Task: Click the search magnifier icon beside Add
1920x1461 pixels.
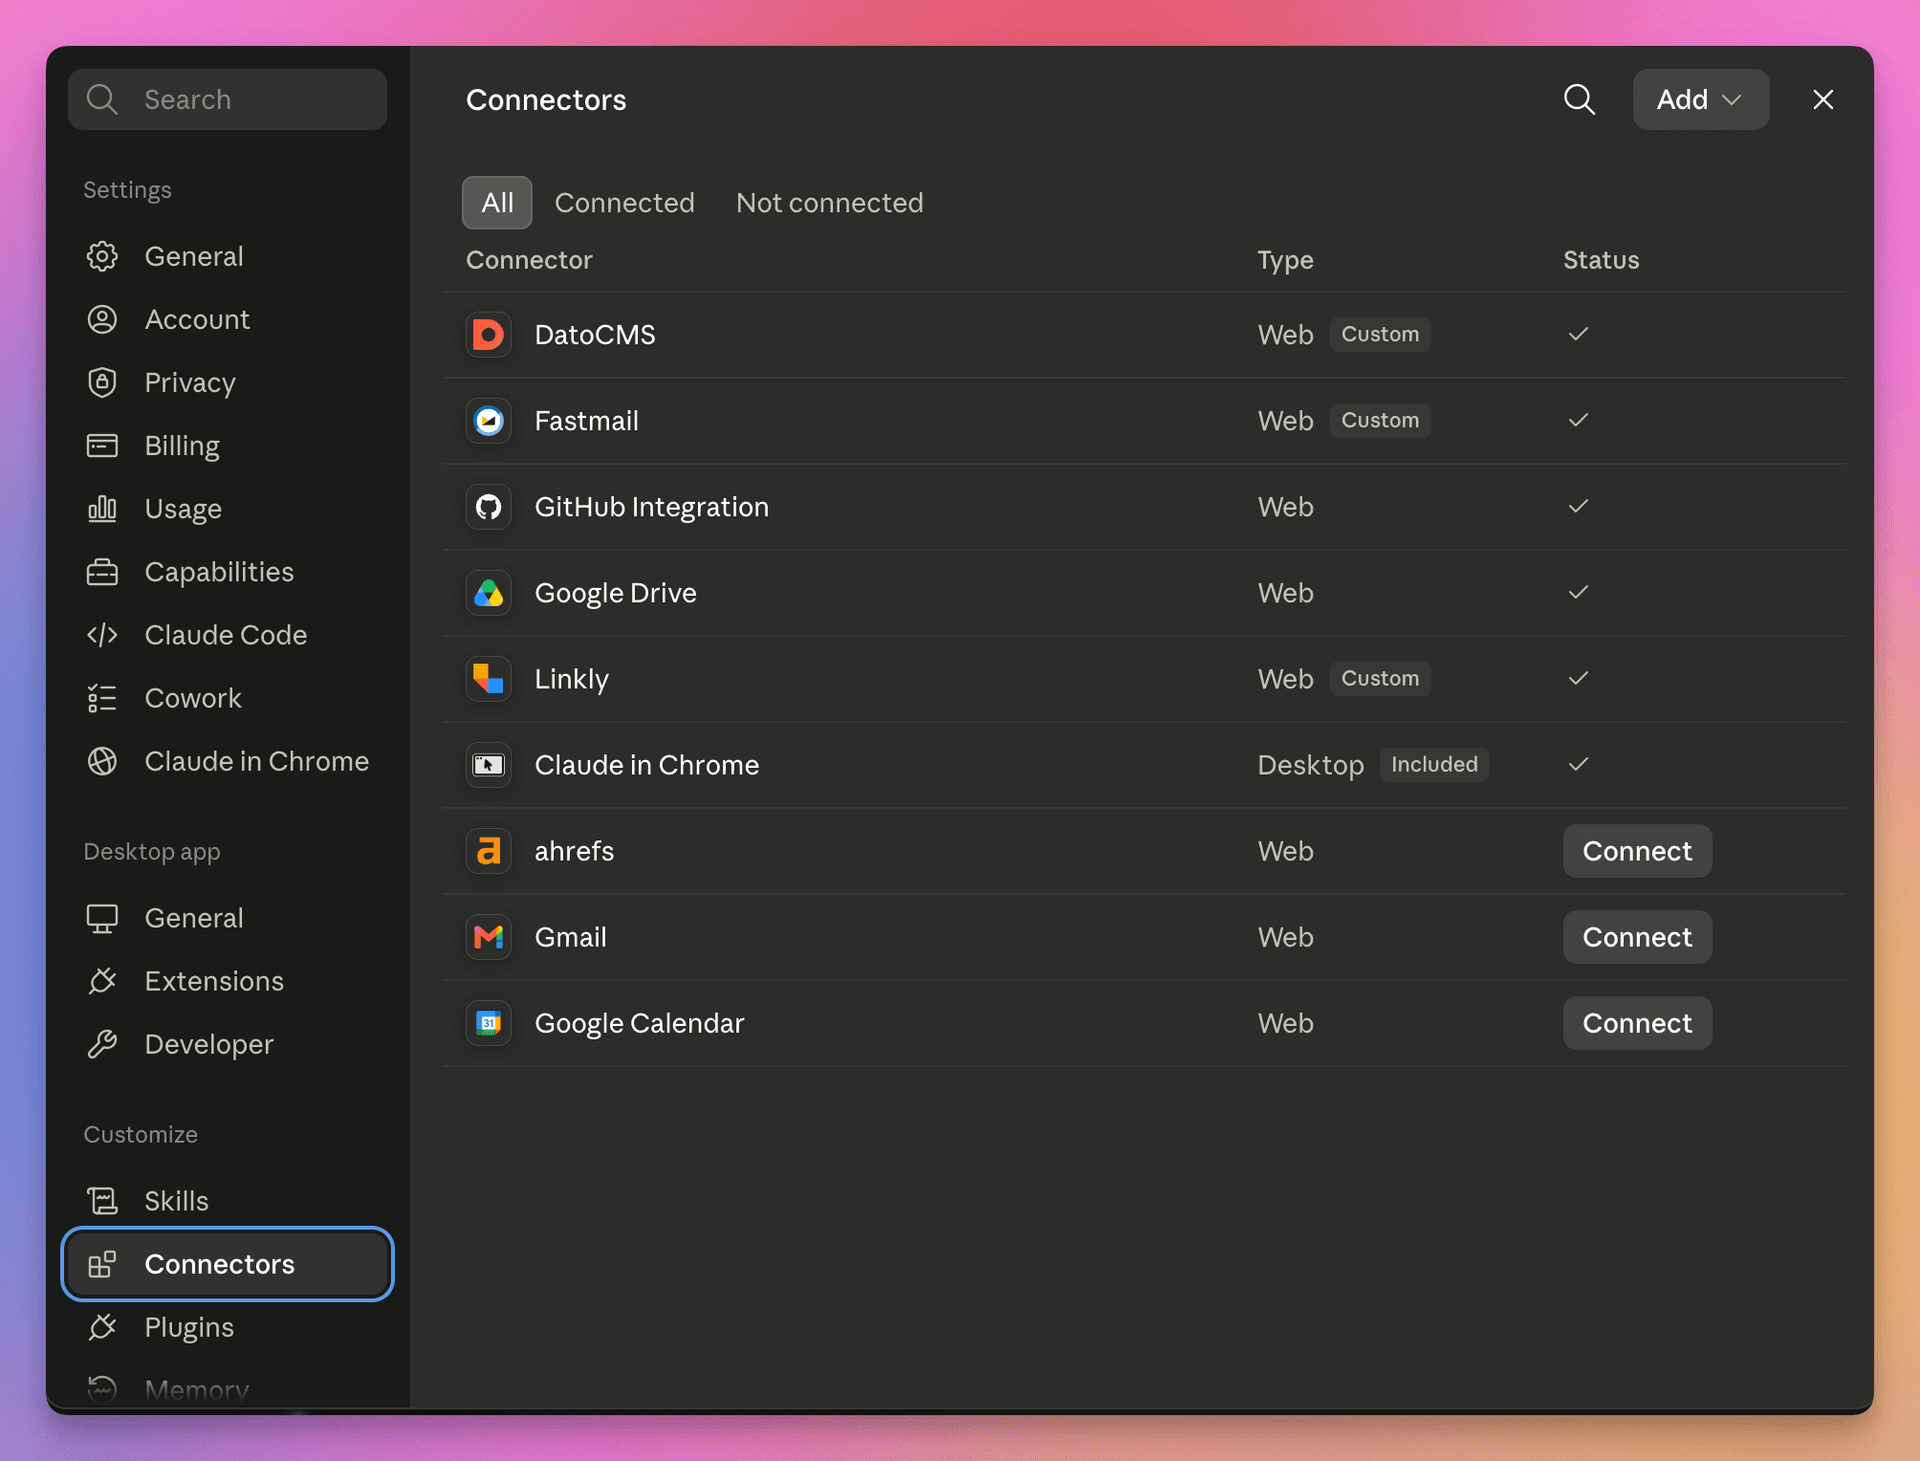Action: 1579,99
